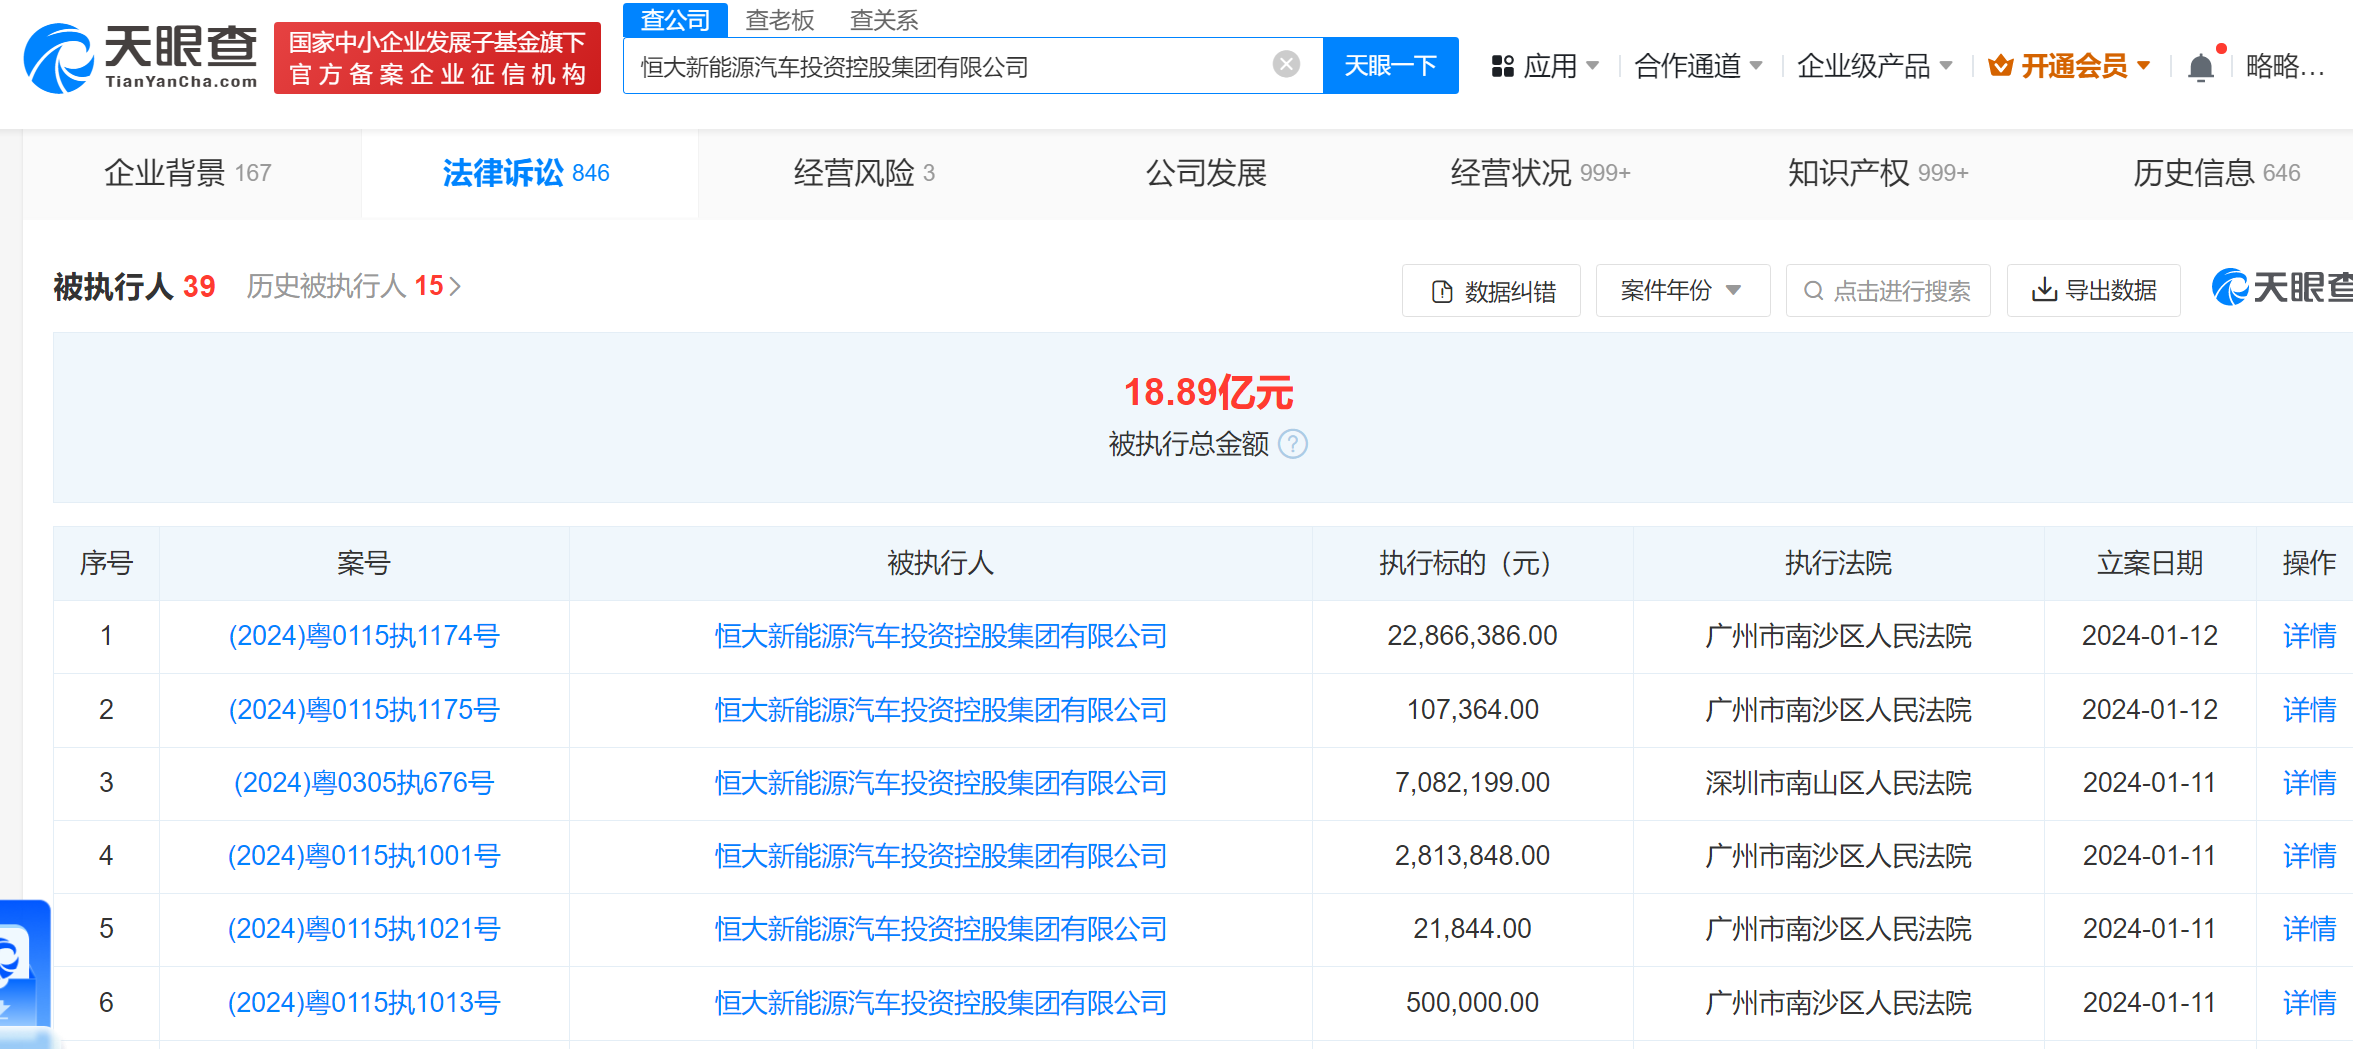Click the 18.89亿元 total amount
The height and width of the screenshot is (1049, 2353).
coord(1208,392)
